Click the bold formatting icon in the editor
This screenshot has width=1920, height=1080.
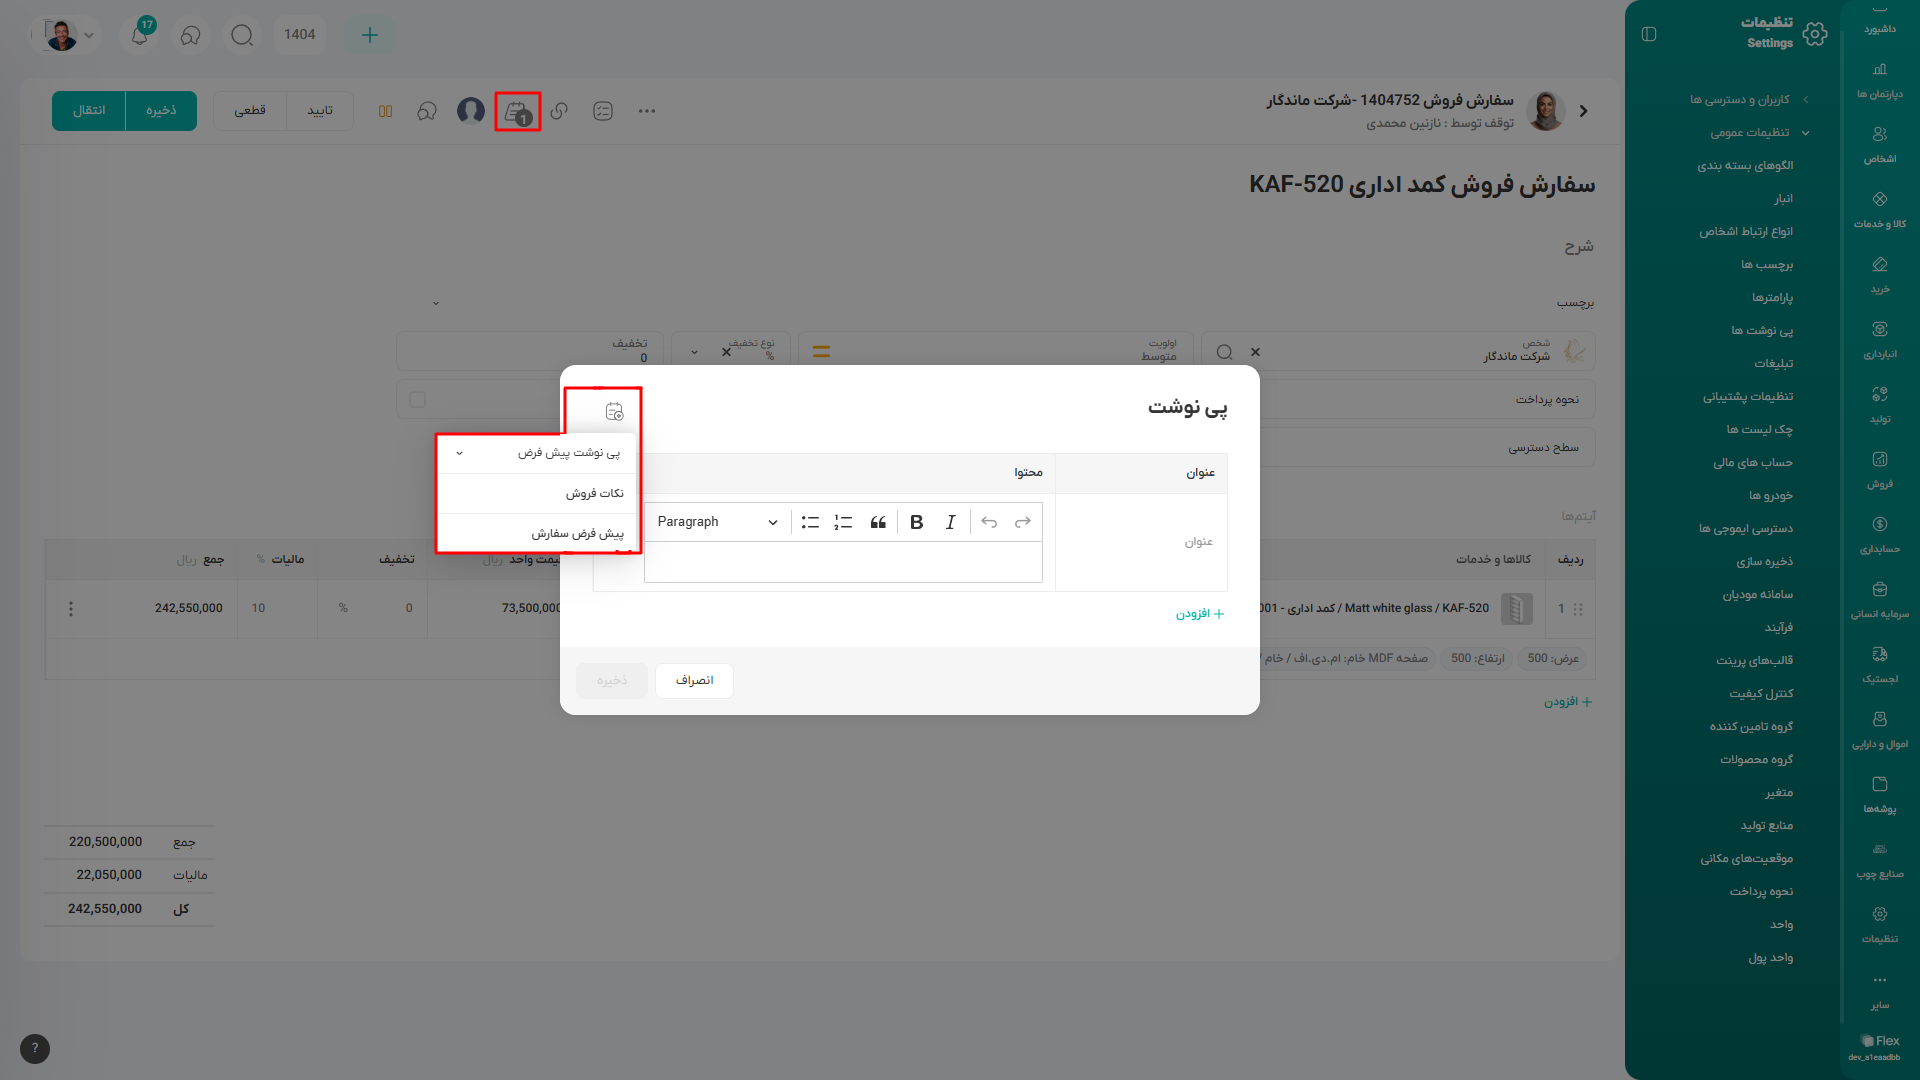[x=916, y=522]
